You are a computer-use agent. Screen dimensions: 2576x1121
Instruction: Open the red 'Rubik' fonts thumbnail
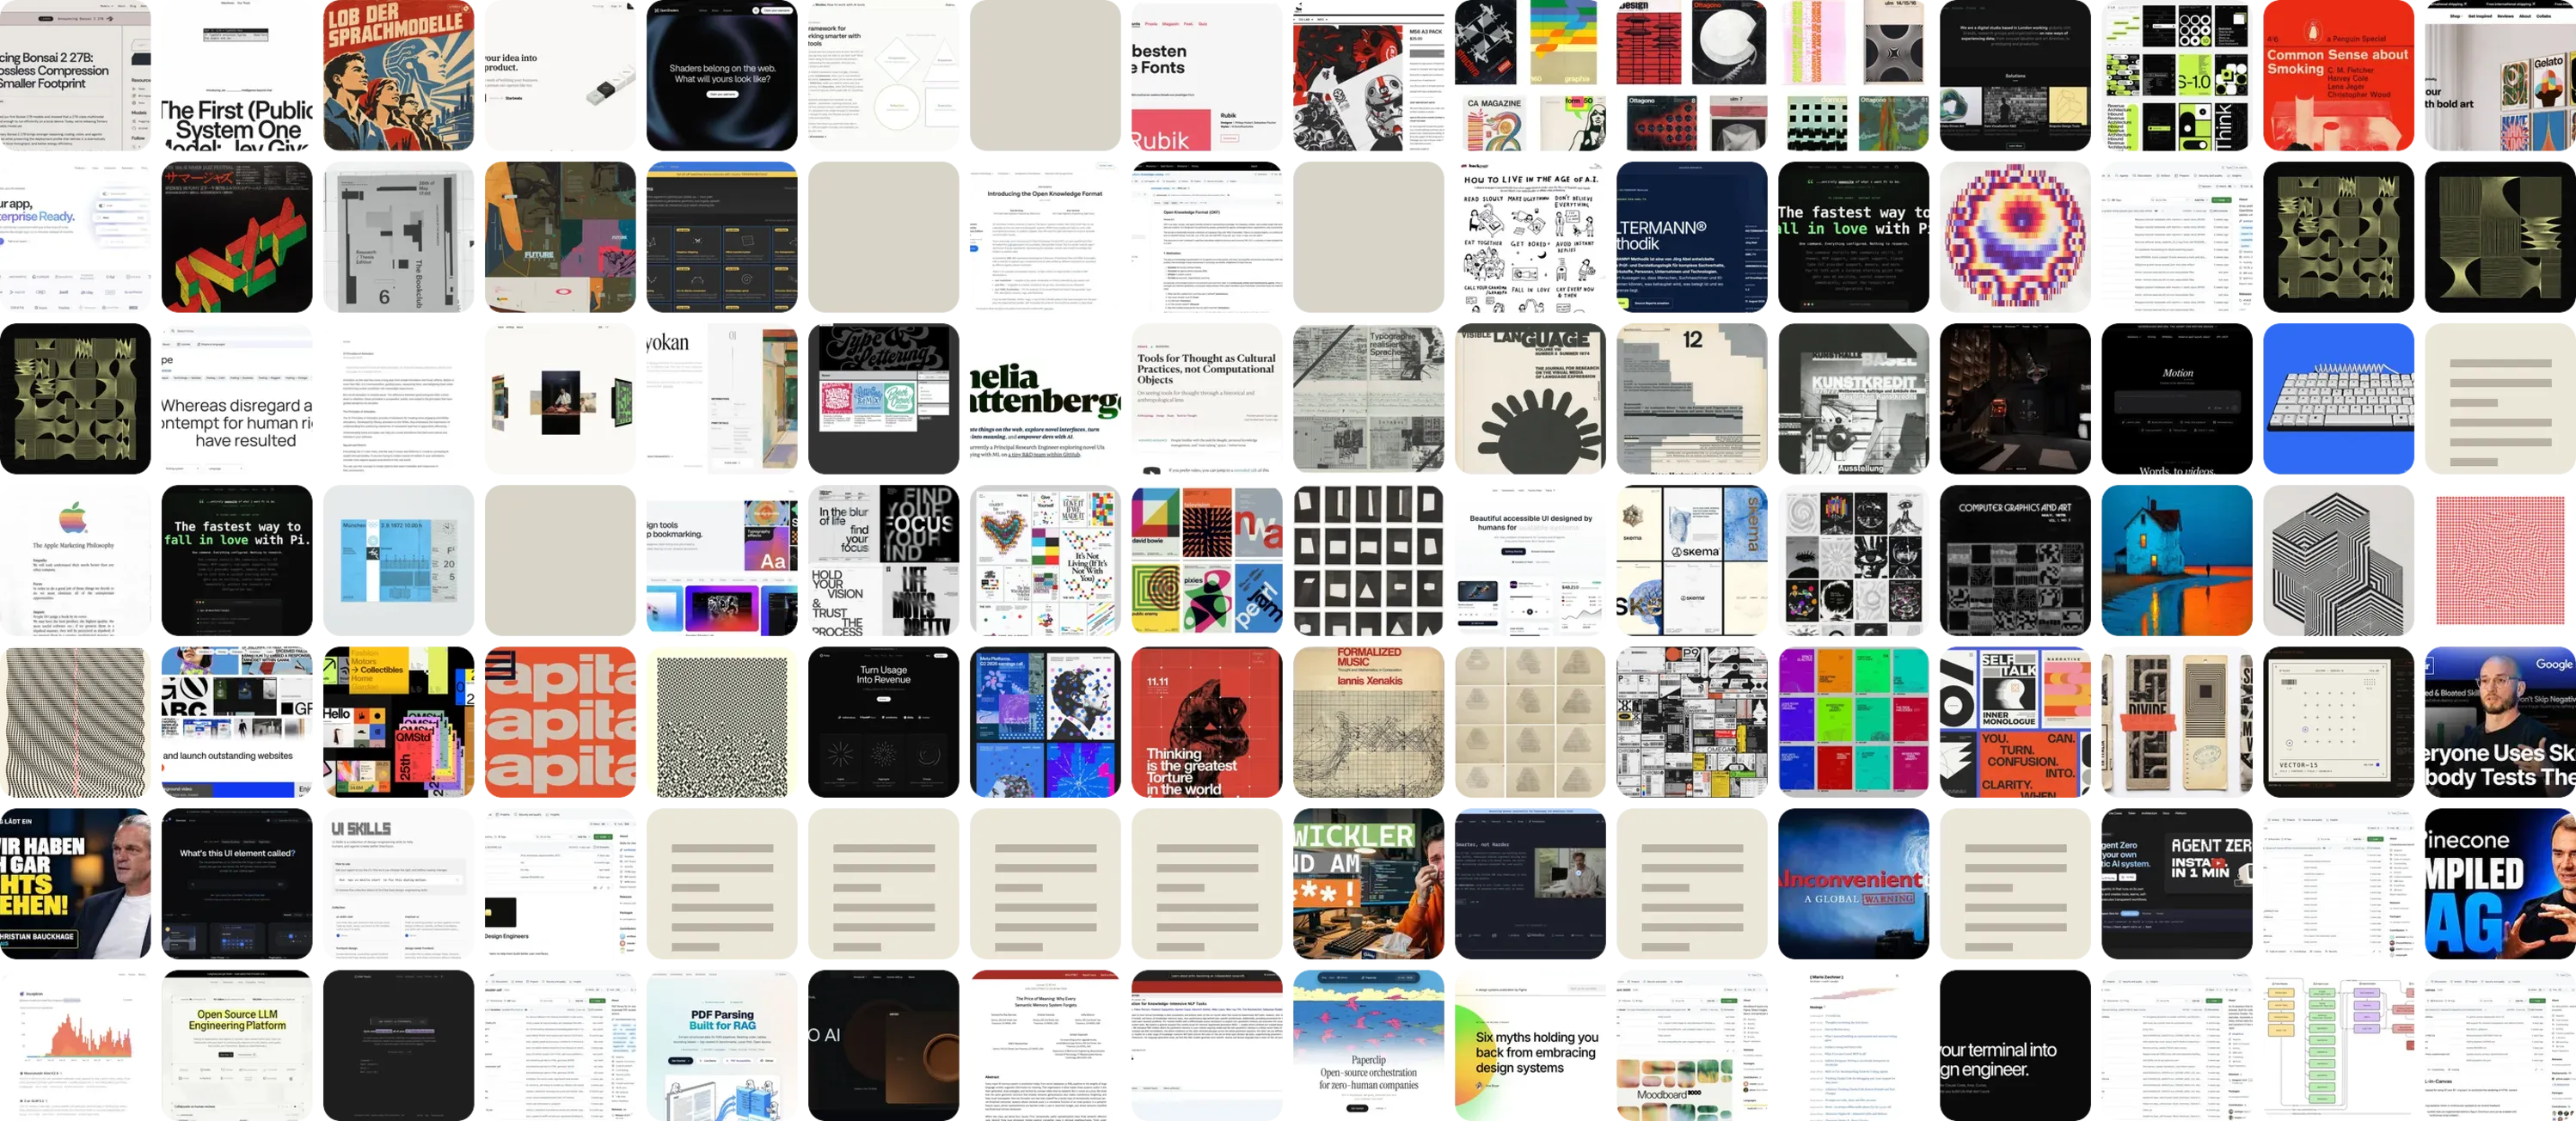pyautogui.click(x=1206, y=75)
